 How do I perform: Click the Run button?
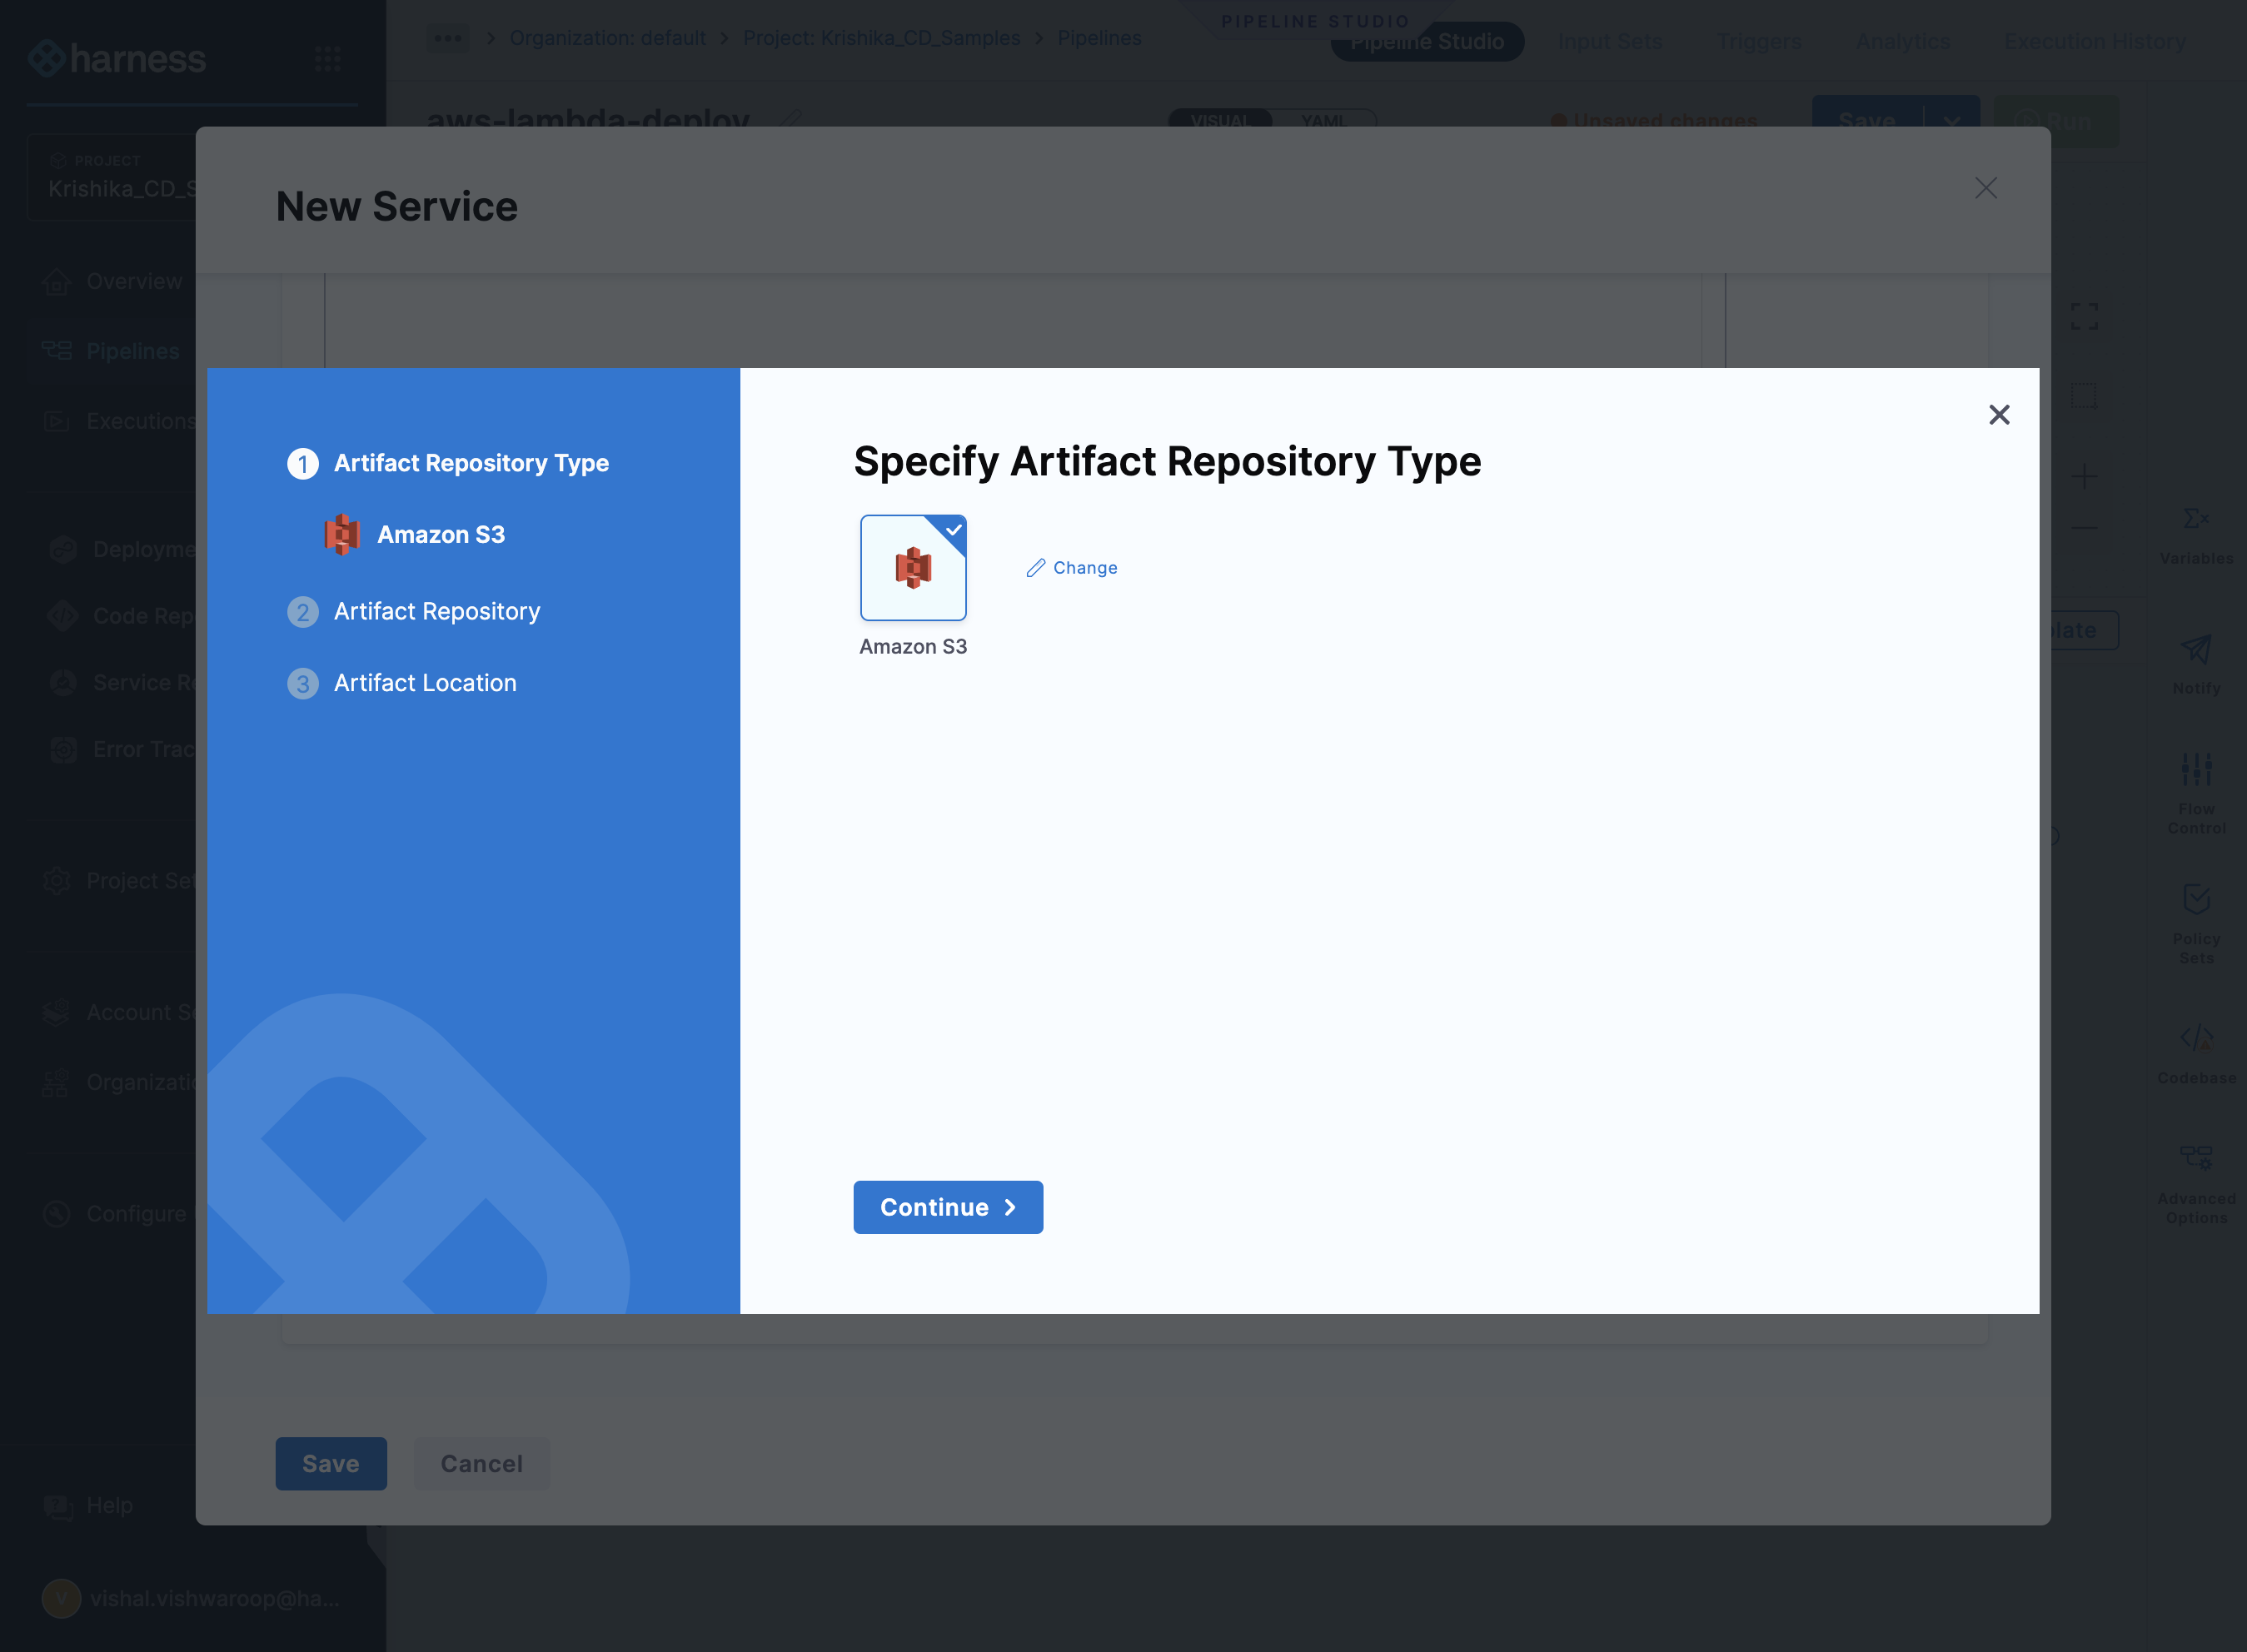click(2057, 121)
